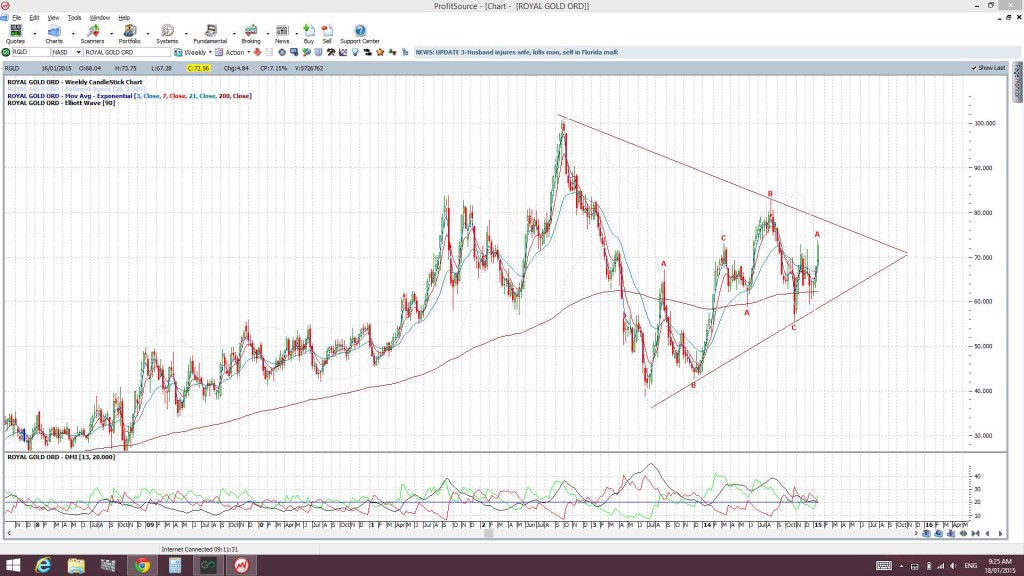Click the RGLD symbol input field
The image size is (1024, 576).
(x=31, y=52)
